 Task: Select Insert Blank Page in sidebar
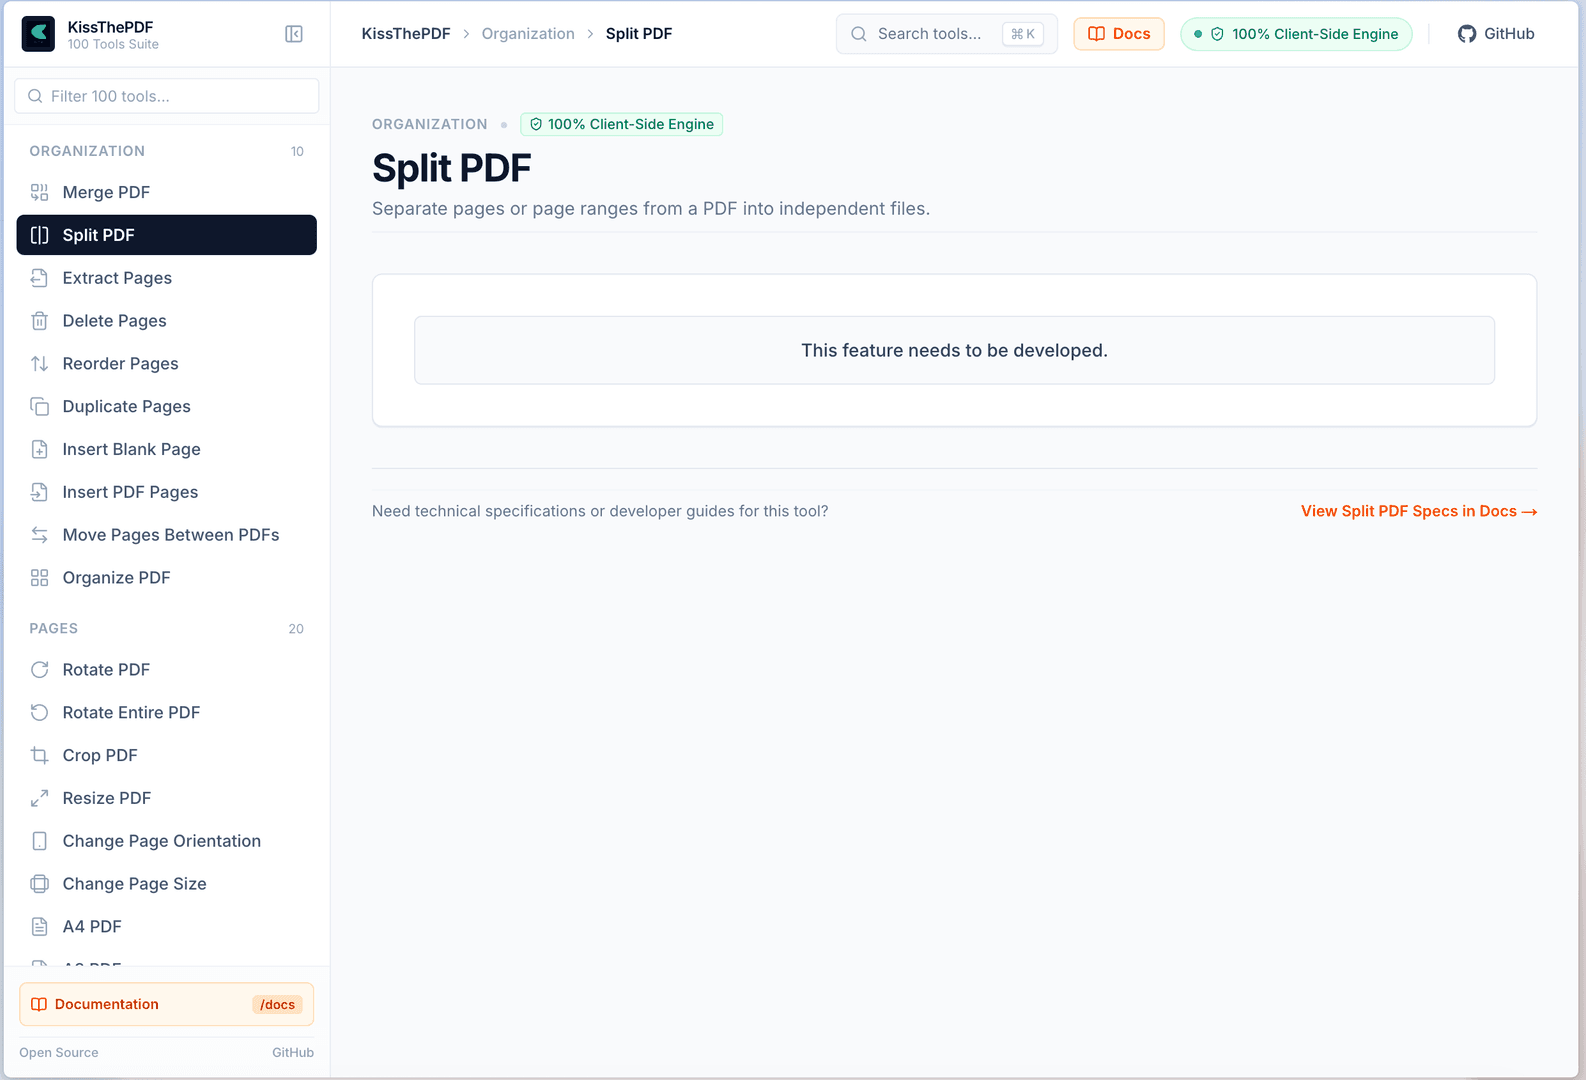click(167, 450)
